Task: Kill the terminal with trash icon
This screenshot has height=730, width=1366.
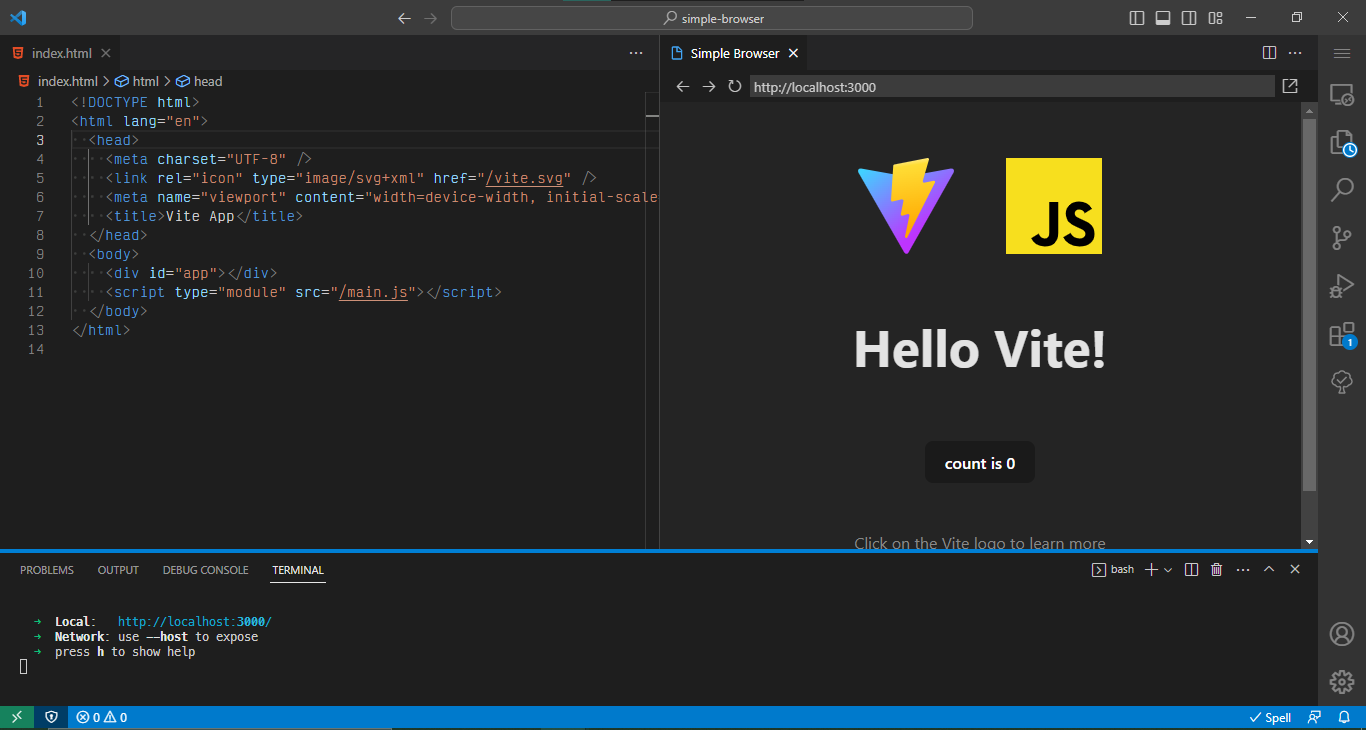Action: [1216, 569]
